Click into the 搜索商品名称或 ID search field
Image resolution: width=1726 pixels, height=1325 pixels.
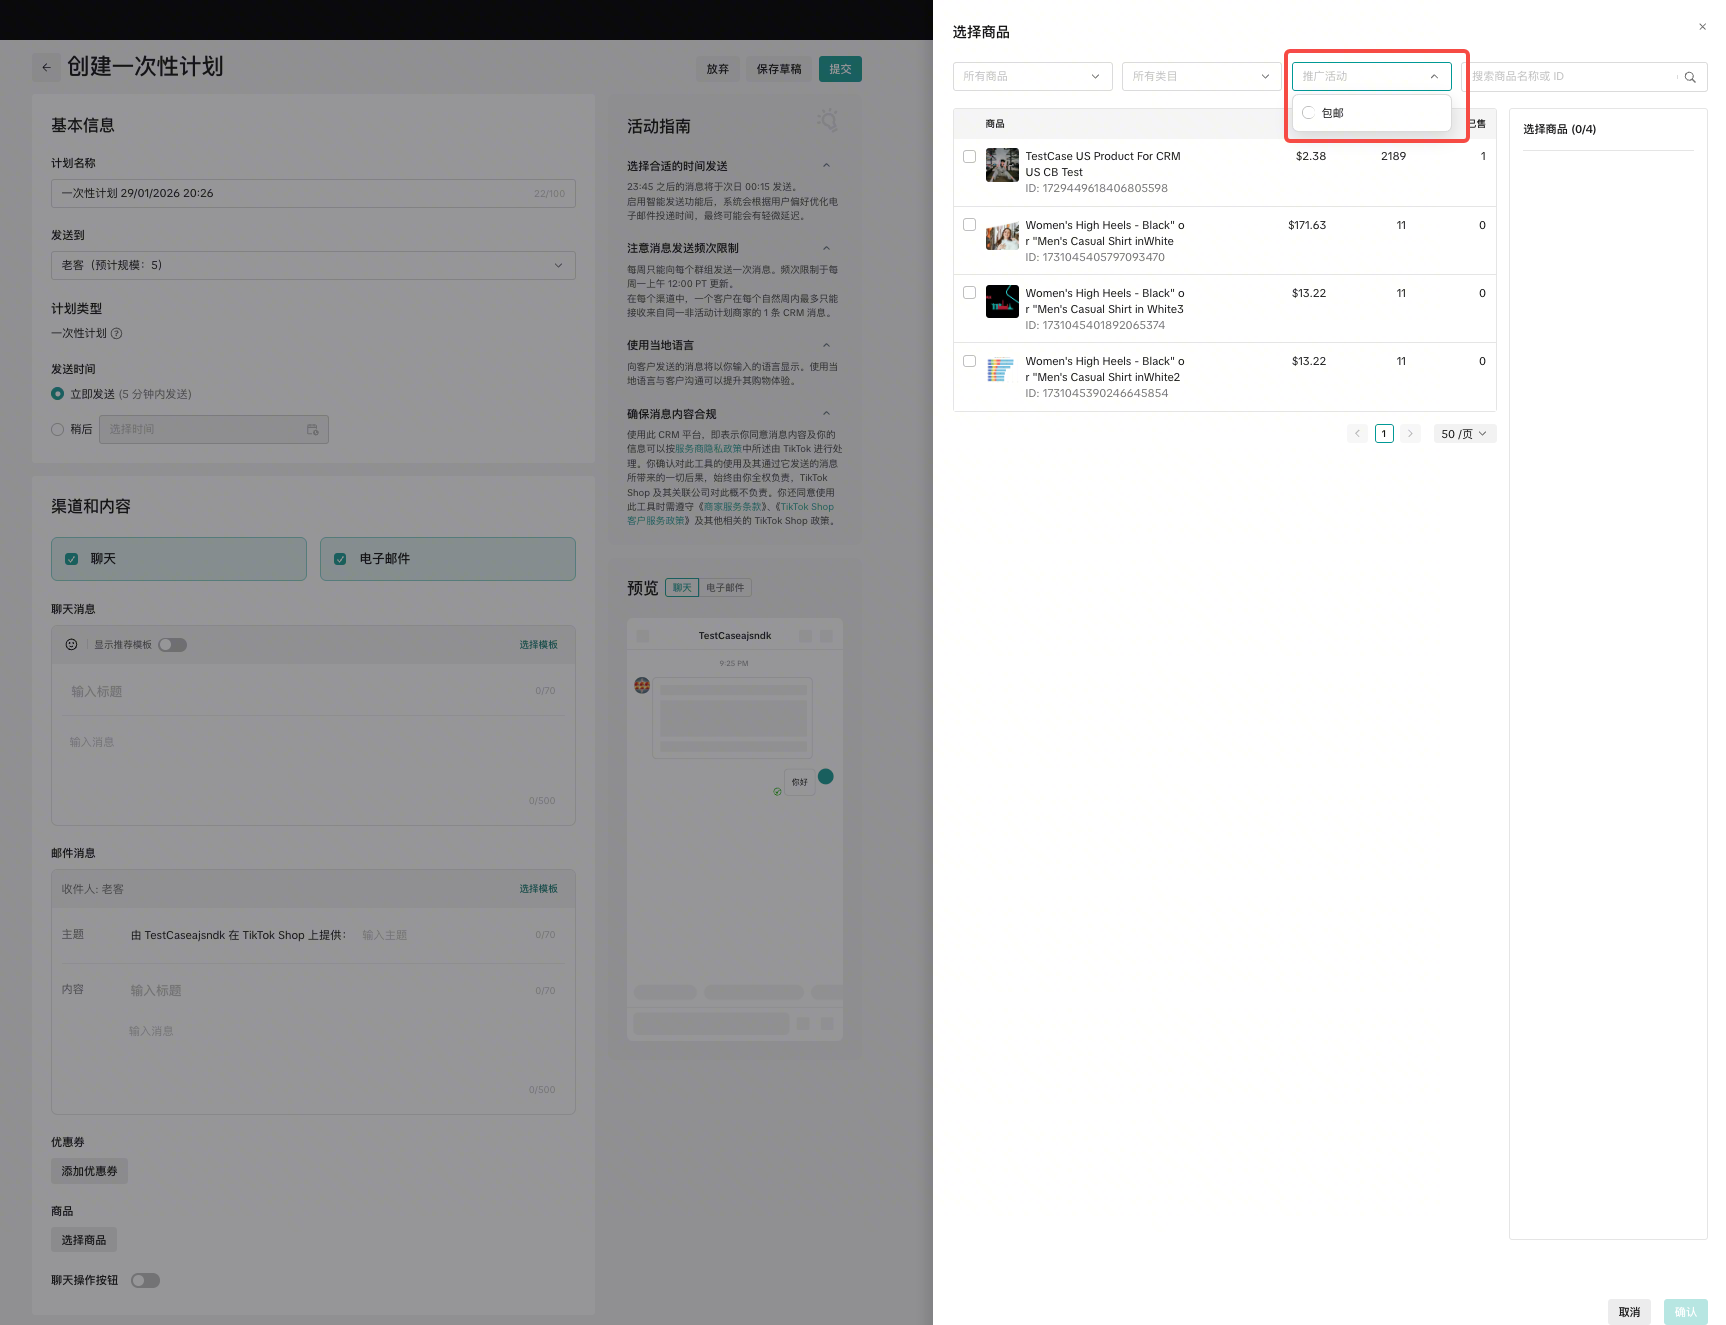click(x=1570, y=77)
